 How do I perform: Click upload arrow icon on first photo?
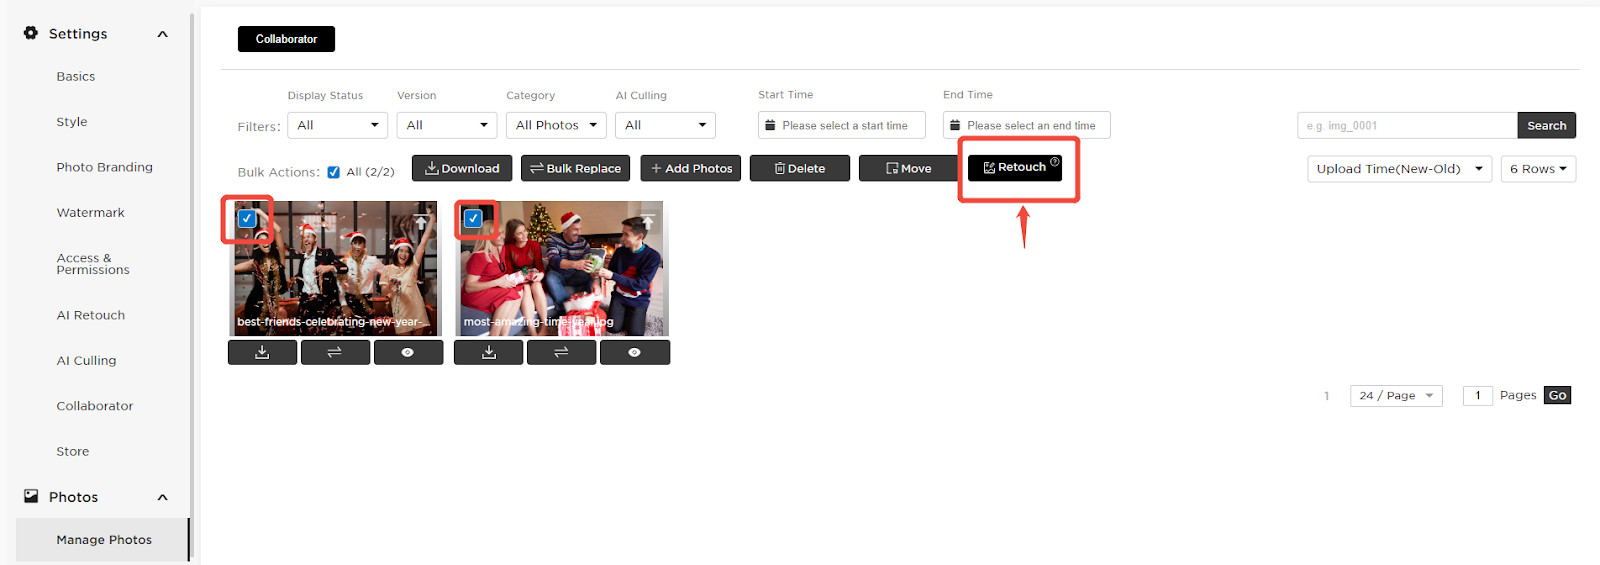click(421, 221)
